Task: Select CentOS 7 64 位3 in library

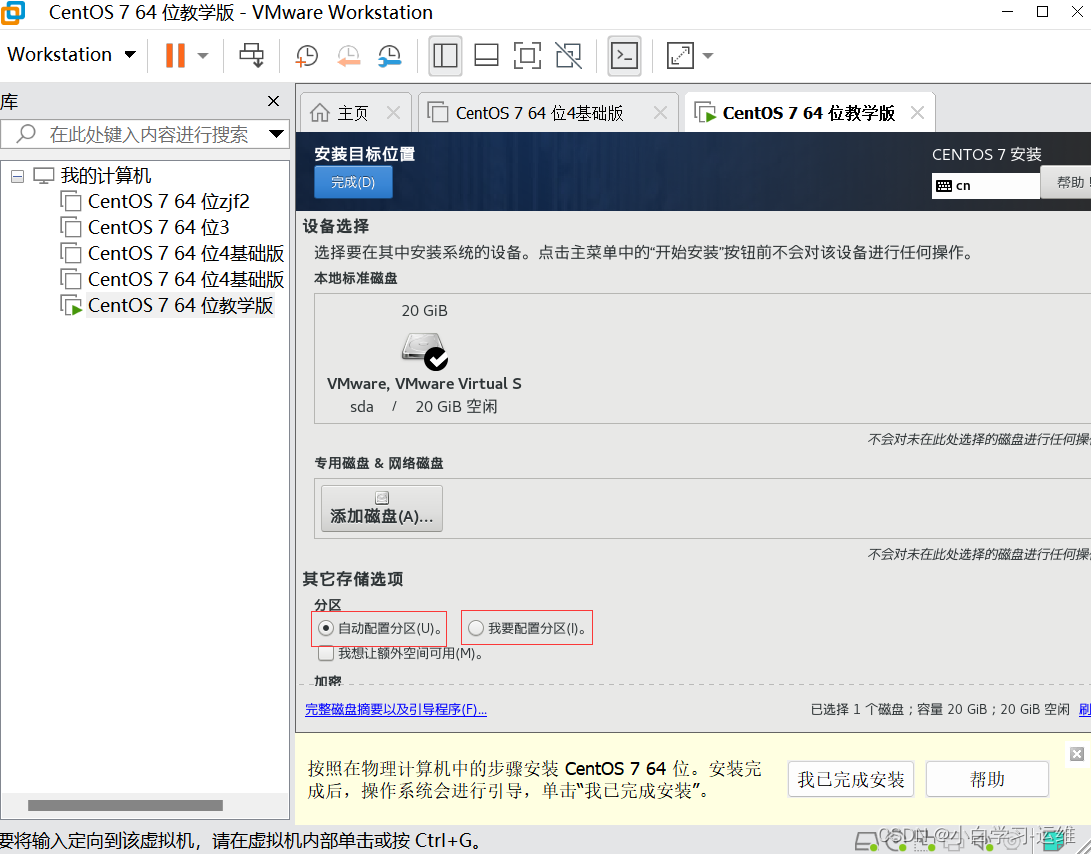Action: tap(159, 227)
